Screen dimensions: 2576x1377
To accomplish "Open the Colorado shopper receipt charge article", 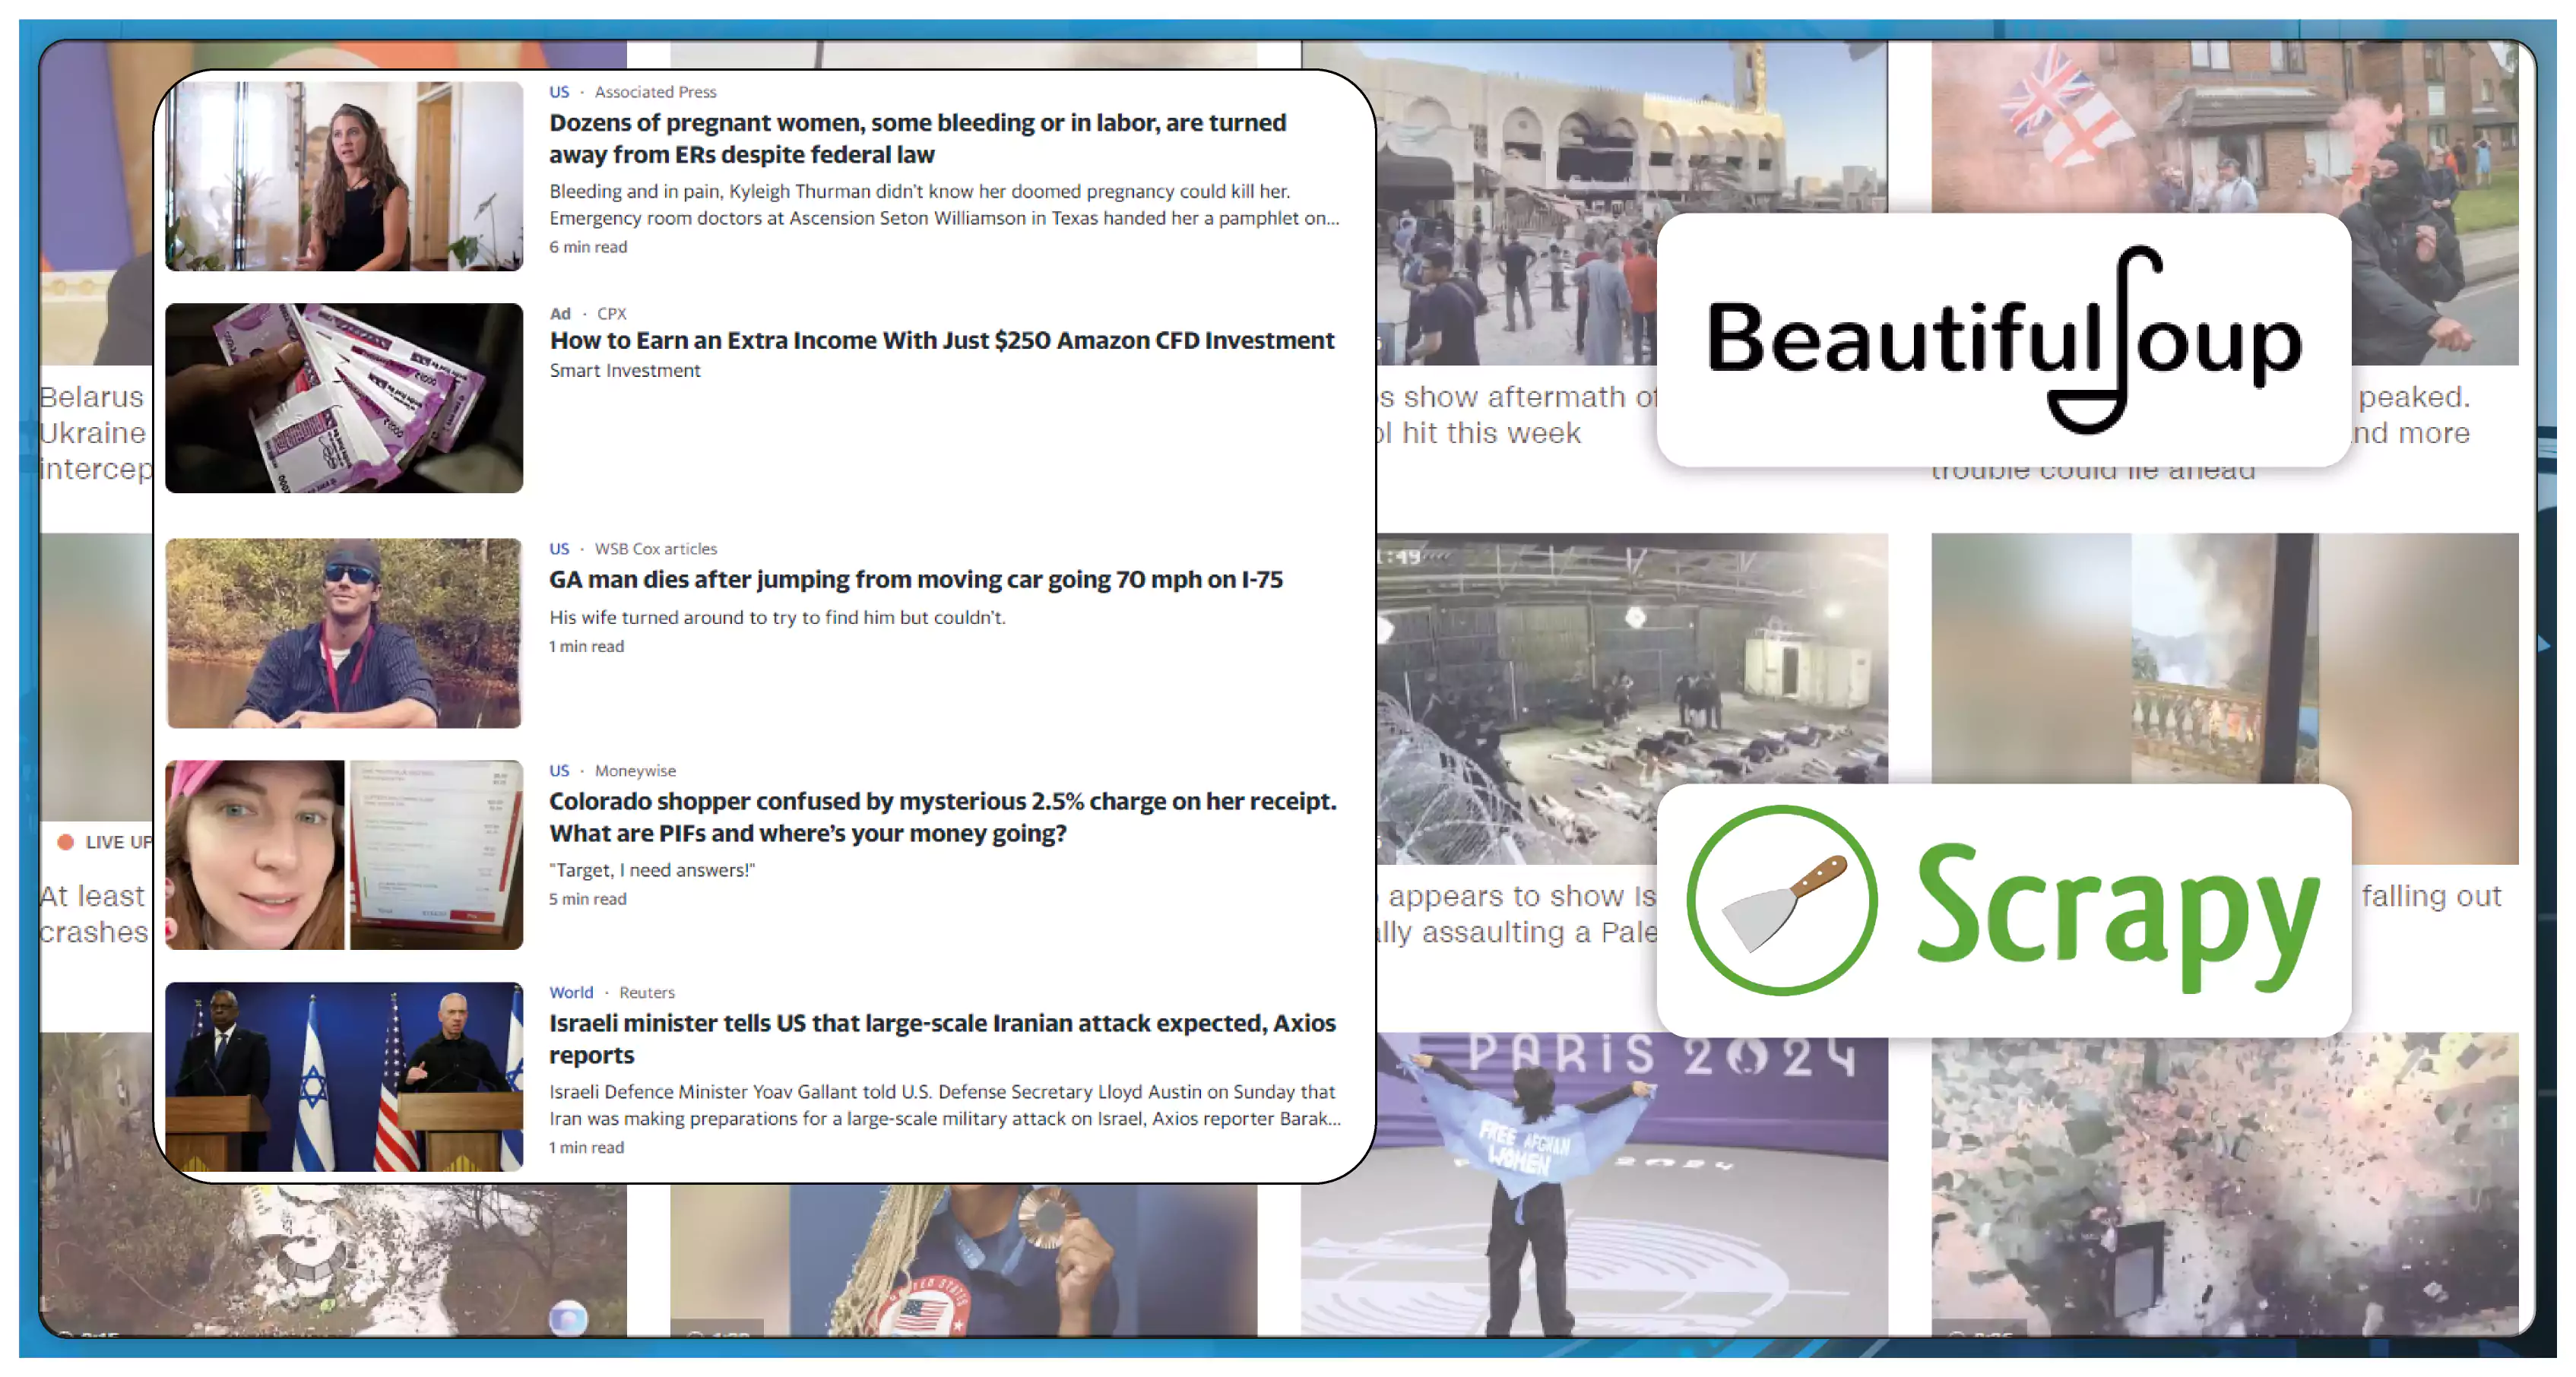I will click(942, 817).
